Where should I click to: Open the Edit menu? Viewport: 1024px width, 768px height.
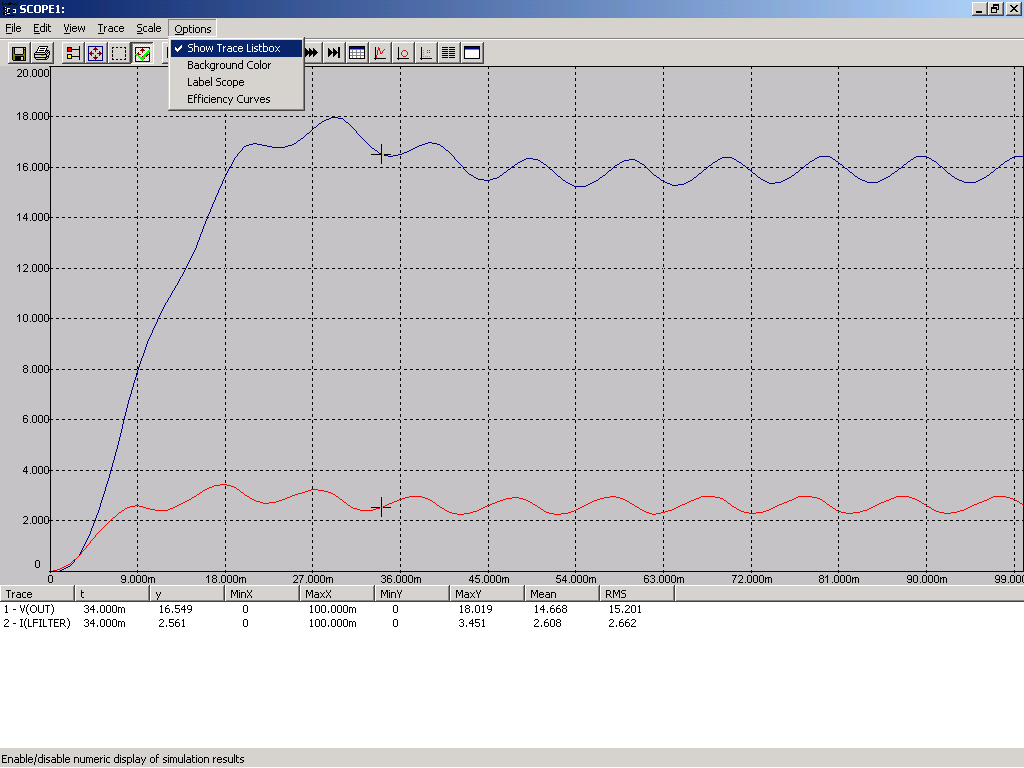42,28
